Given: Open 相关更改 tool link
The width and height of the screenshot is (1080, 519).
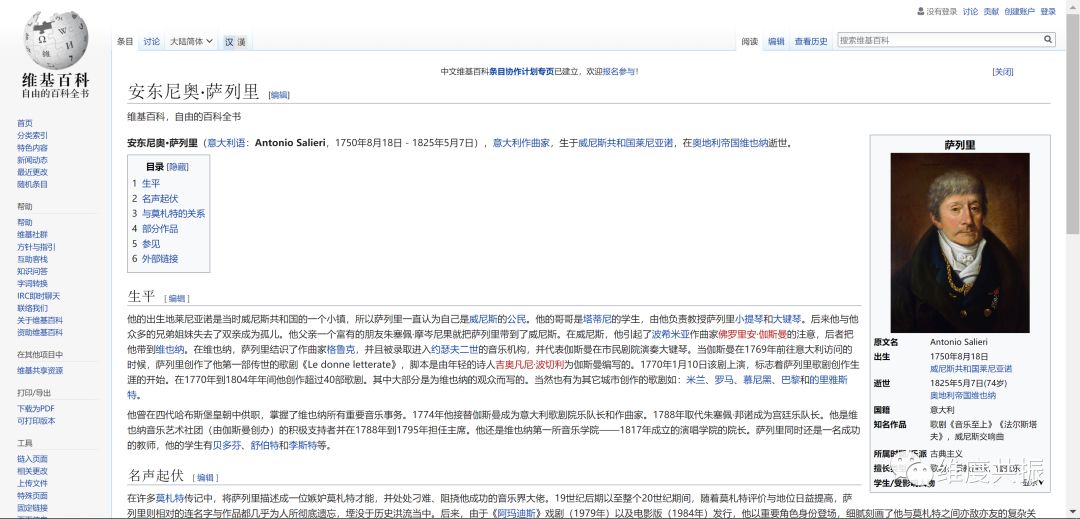Looking at the screenshot, I should point(32,471).
